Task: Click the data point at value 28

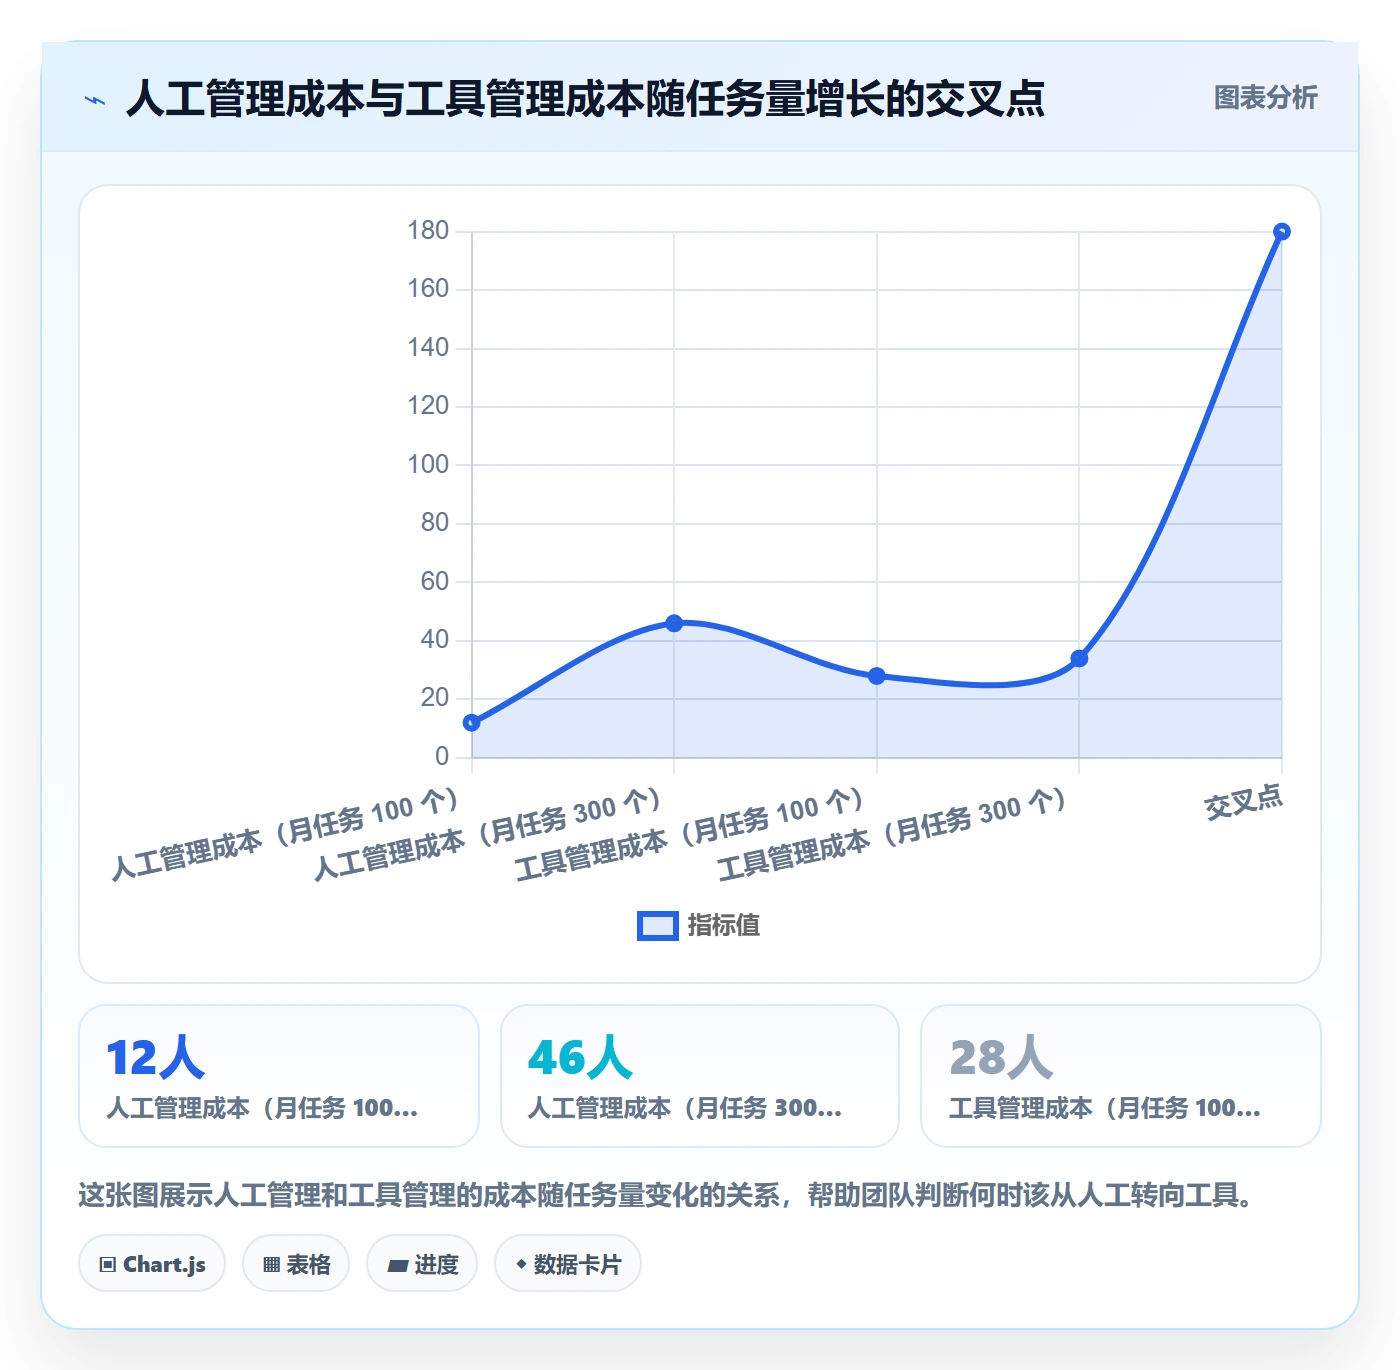Action: pos(877,676)
